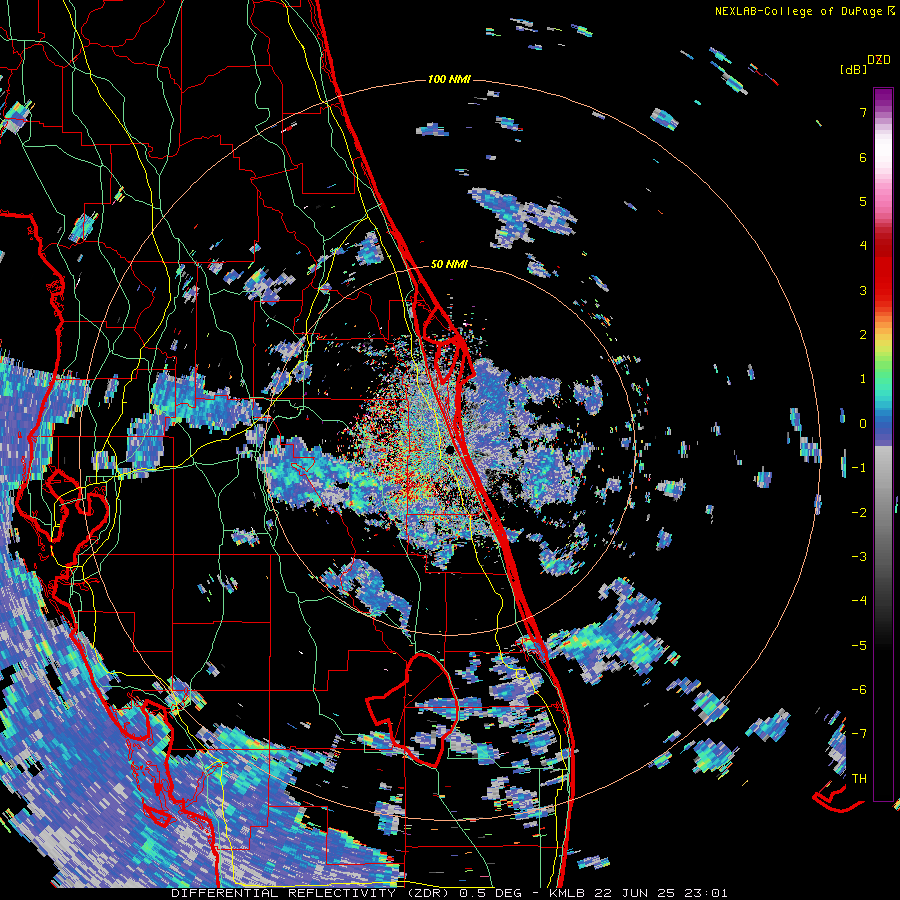Click the 23:01 timestamp text
The image size is (900, 900).
tap(704, 893)
